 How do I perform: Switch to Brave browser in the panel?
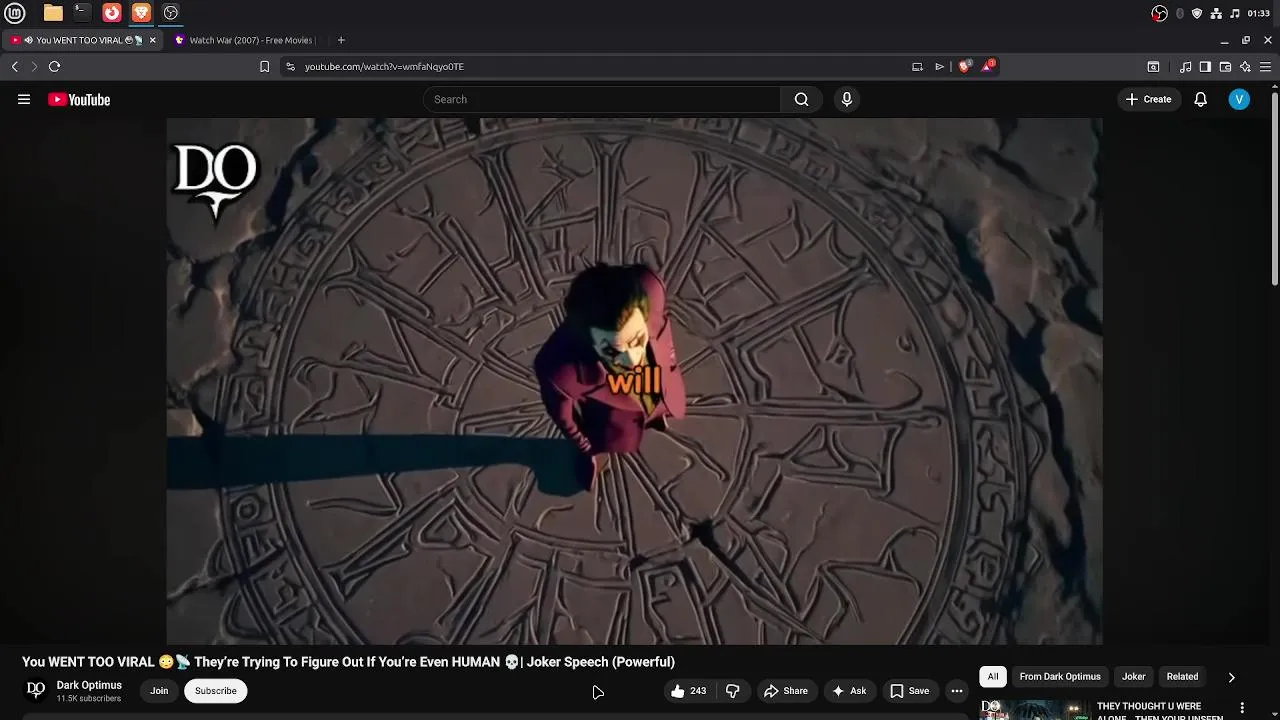coord(141,13)
